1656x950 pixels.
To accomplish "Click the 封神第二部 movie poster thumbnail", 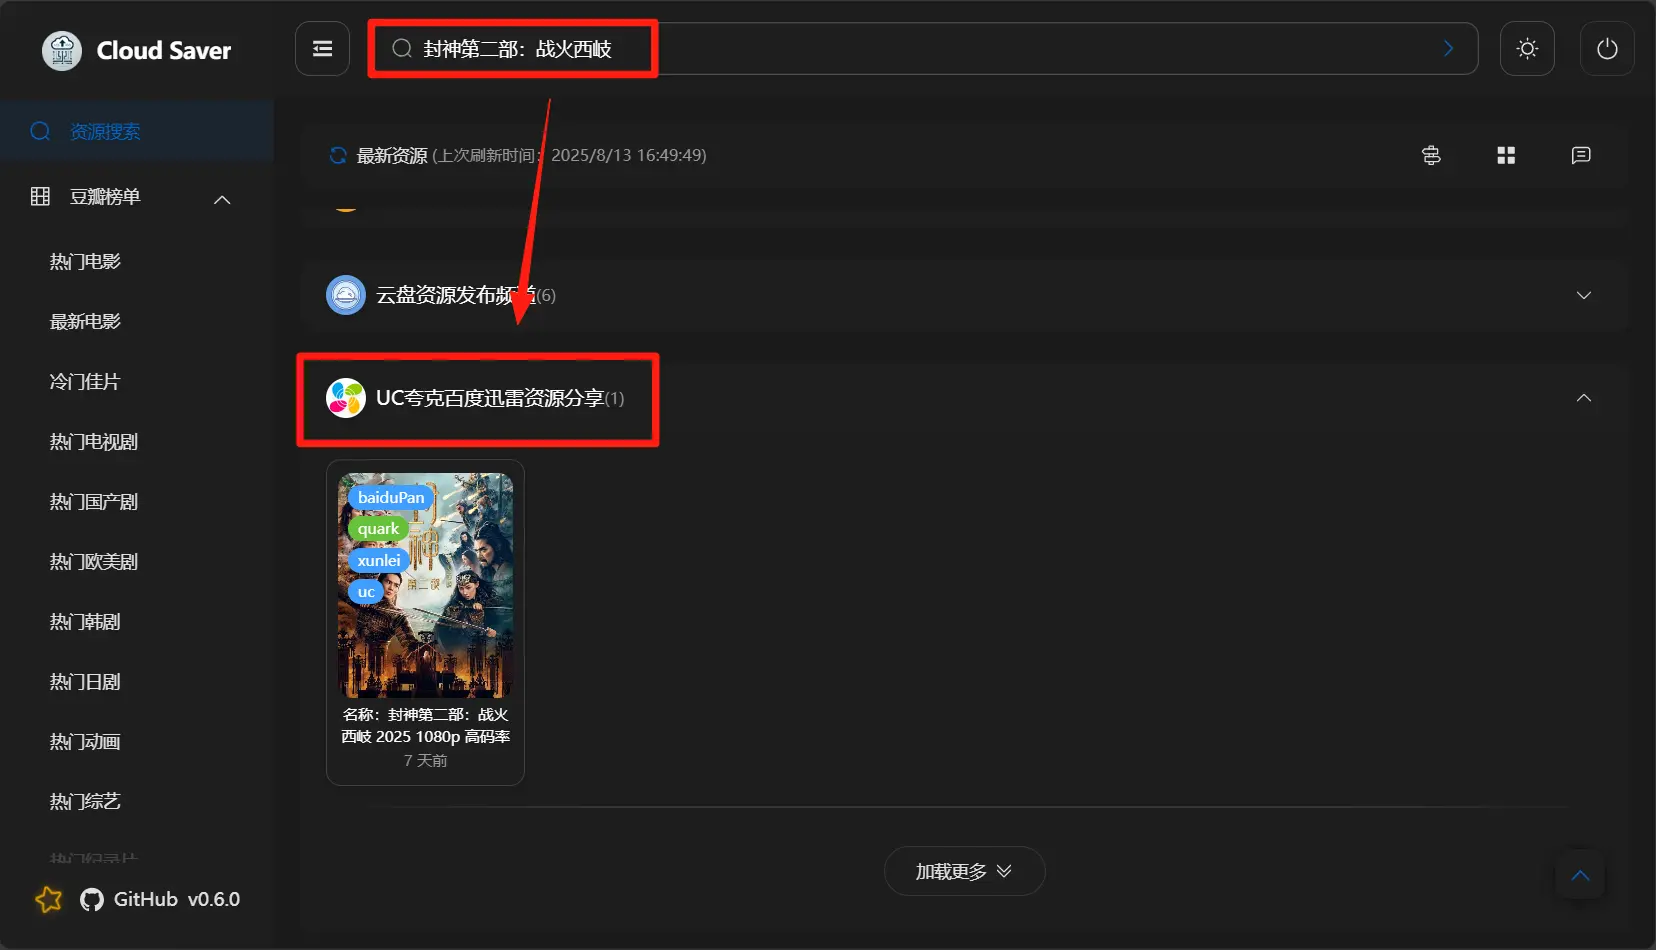I will [425, 585].
